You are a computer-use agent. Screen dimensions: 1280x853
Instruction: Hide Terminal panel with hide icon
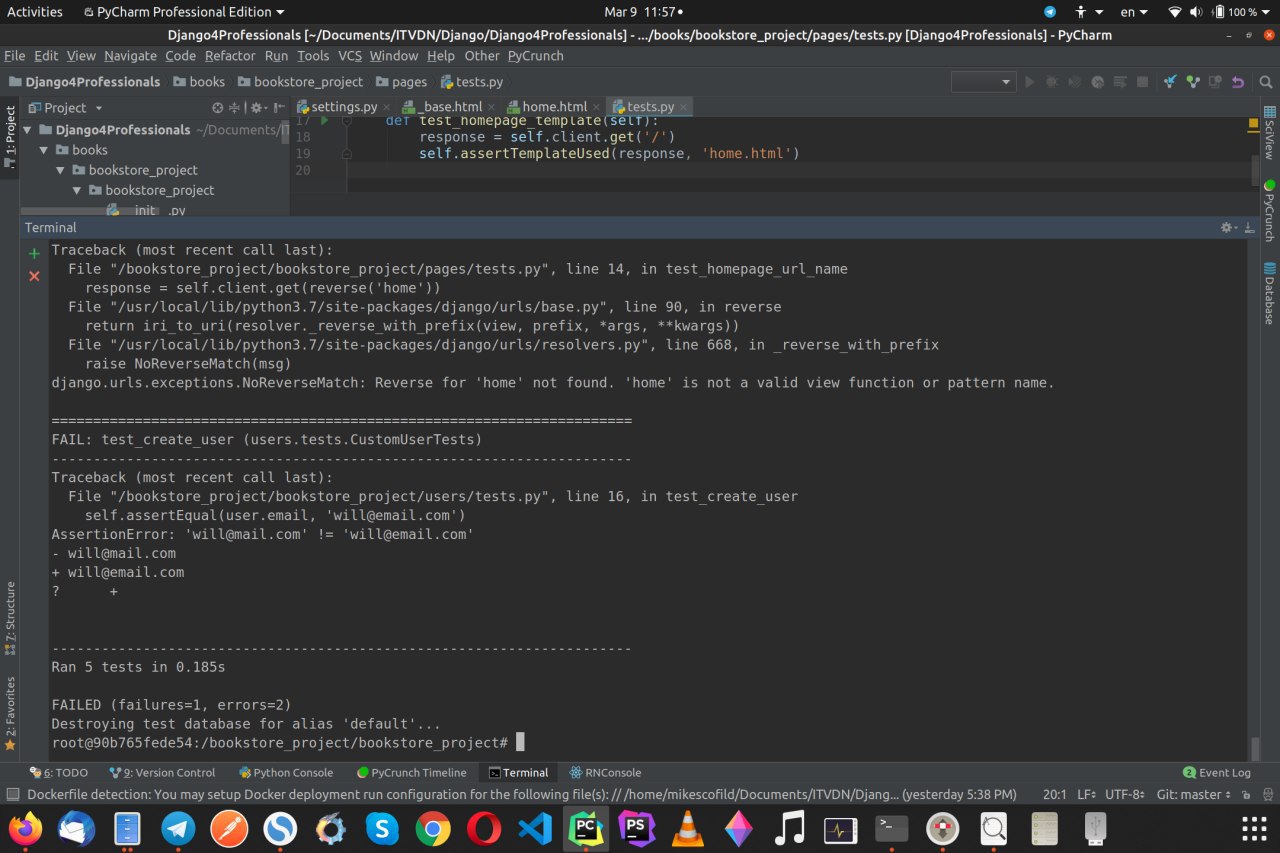click(1249, 228)
